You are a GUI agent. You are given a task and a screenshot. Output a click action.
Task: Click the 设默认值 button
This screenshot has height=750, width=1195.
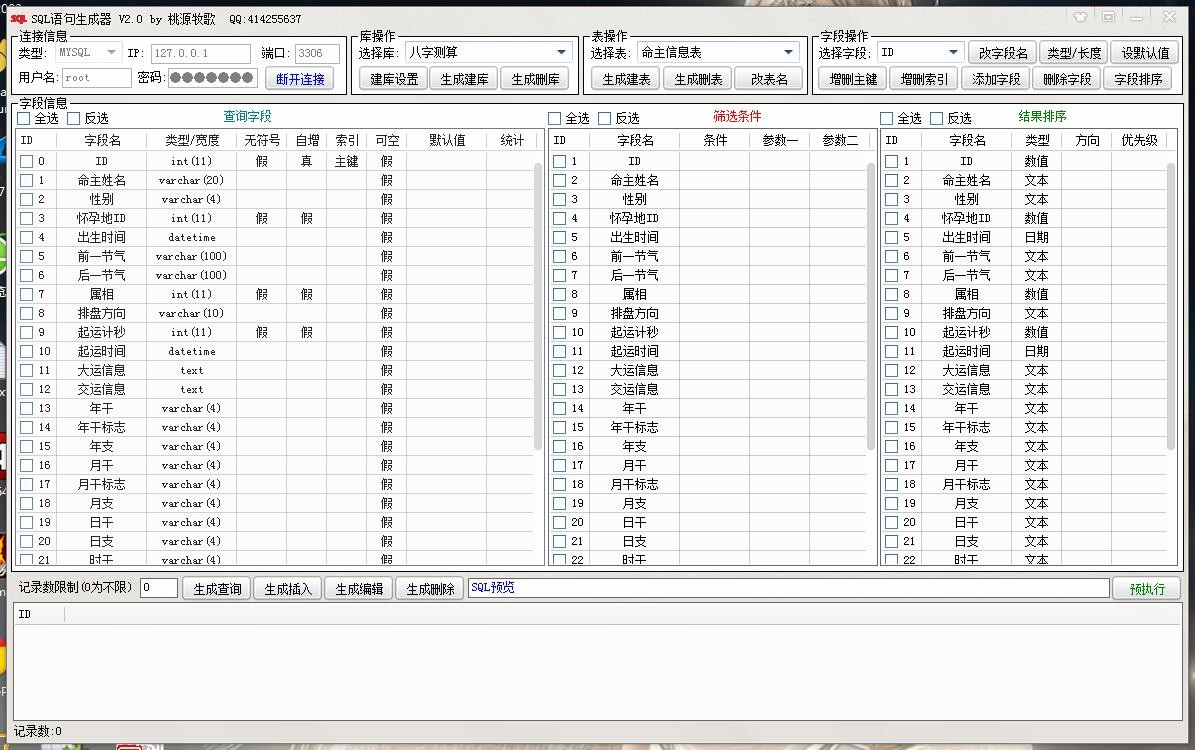pyautogui.click(x=1145, y=53)
